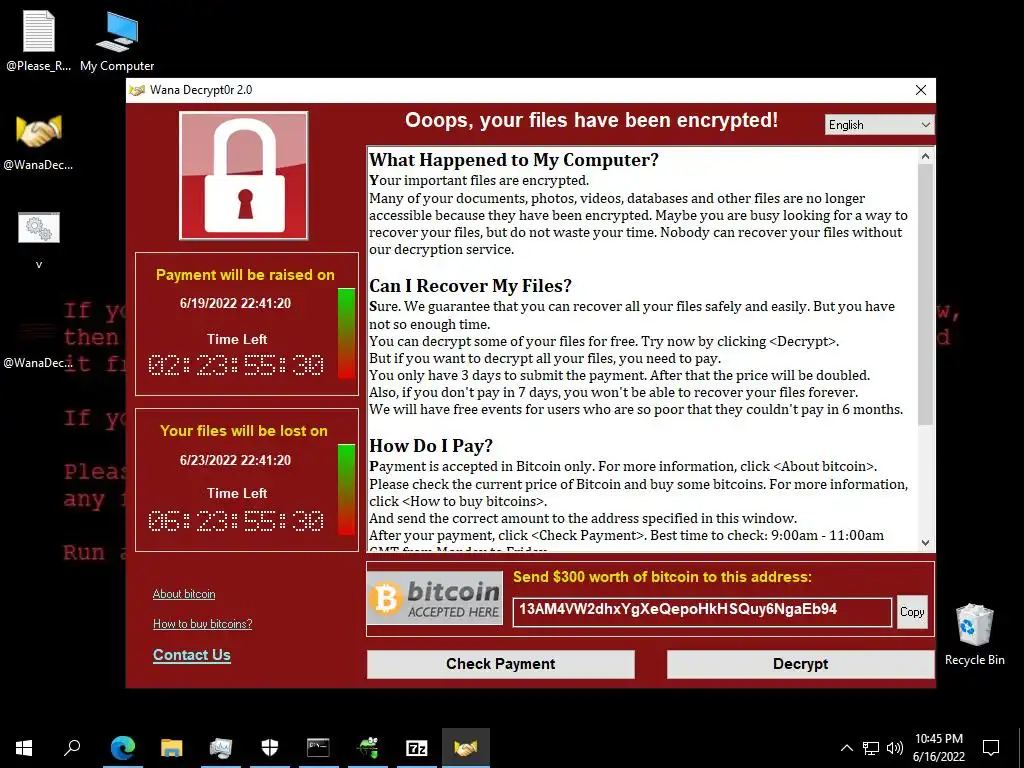1024x768 pixels.
Task: Open the Windows Security shield taskbar icon
Action: pyautogui.click(x=270, y=748)
